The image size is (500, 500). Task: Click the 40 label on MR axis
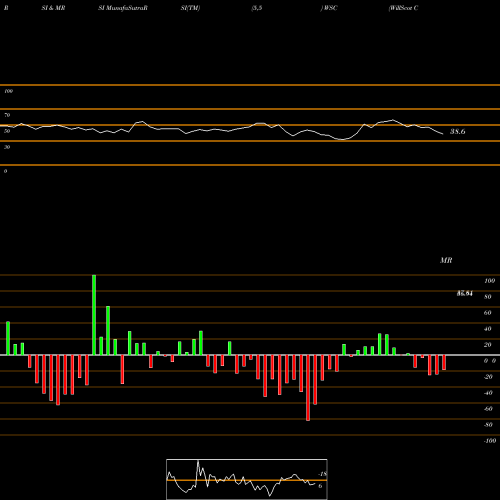click(x=487, y=329)
